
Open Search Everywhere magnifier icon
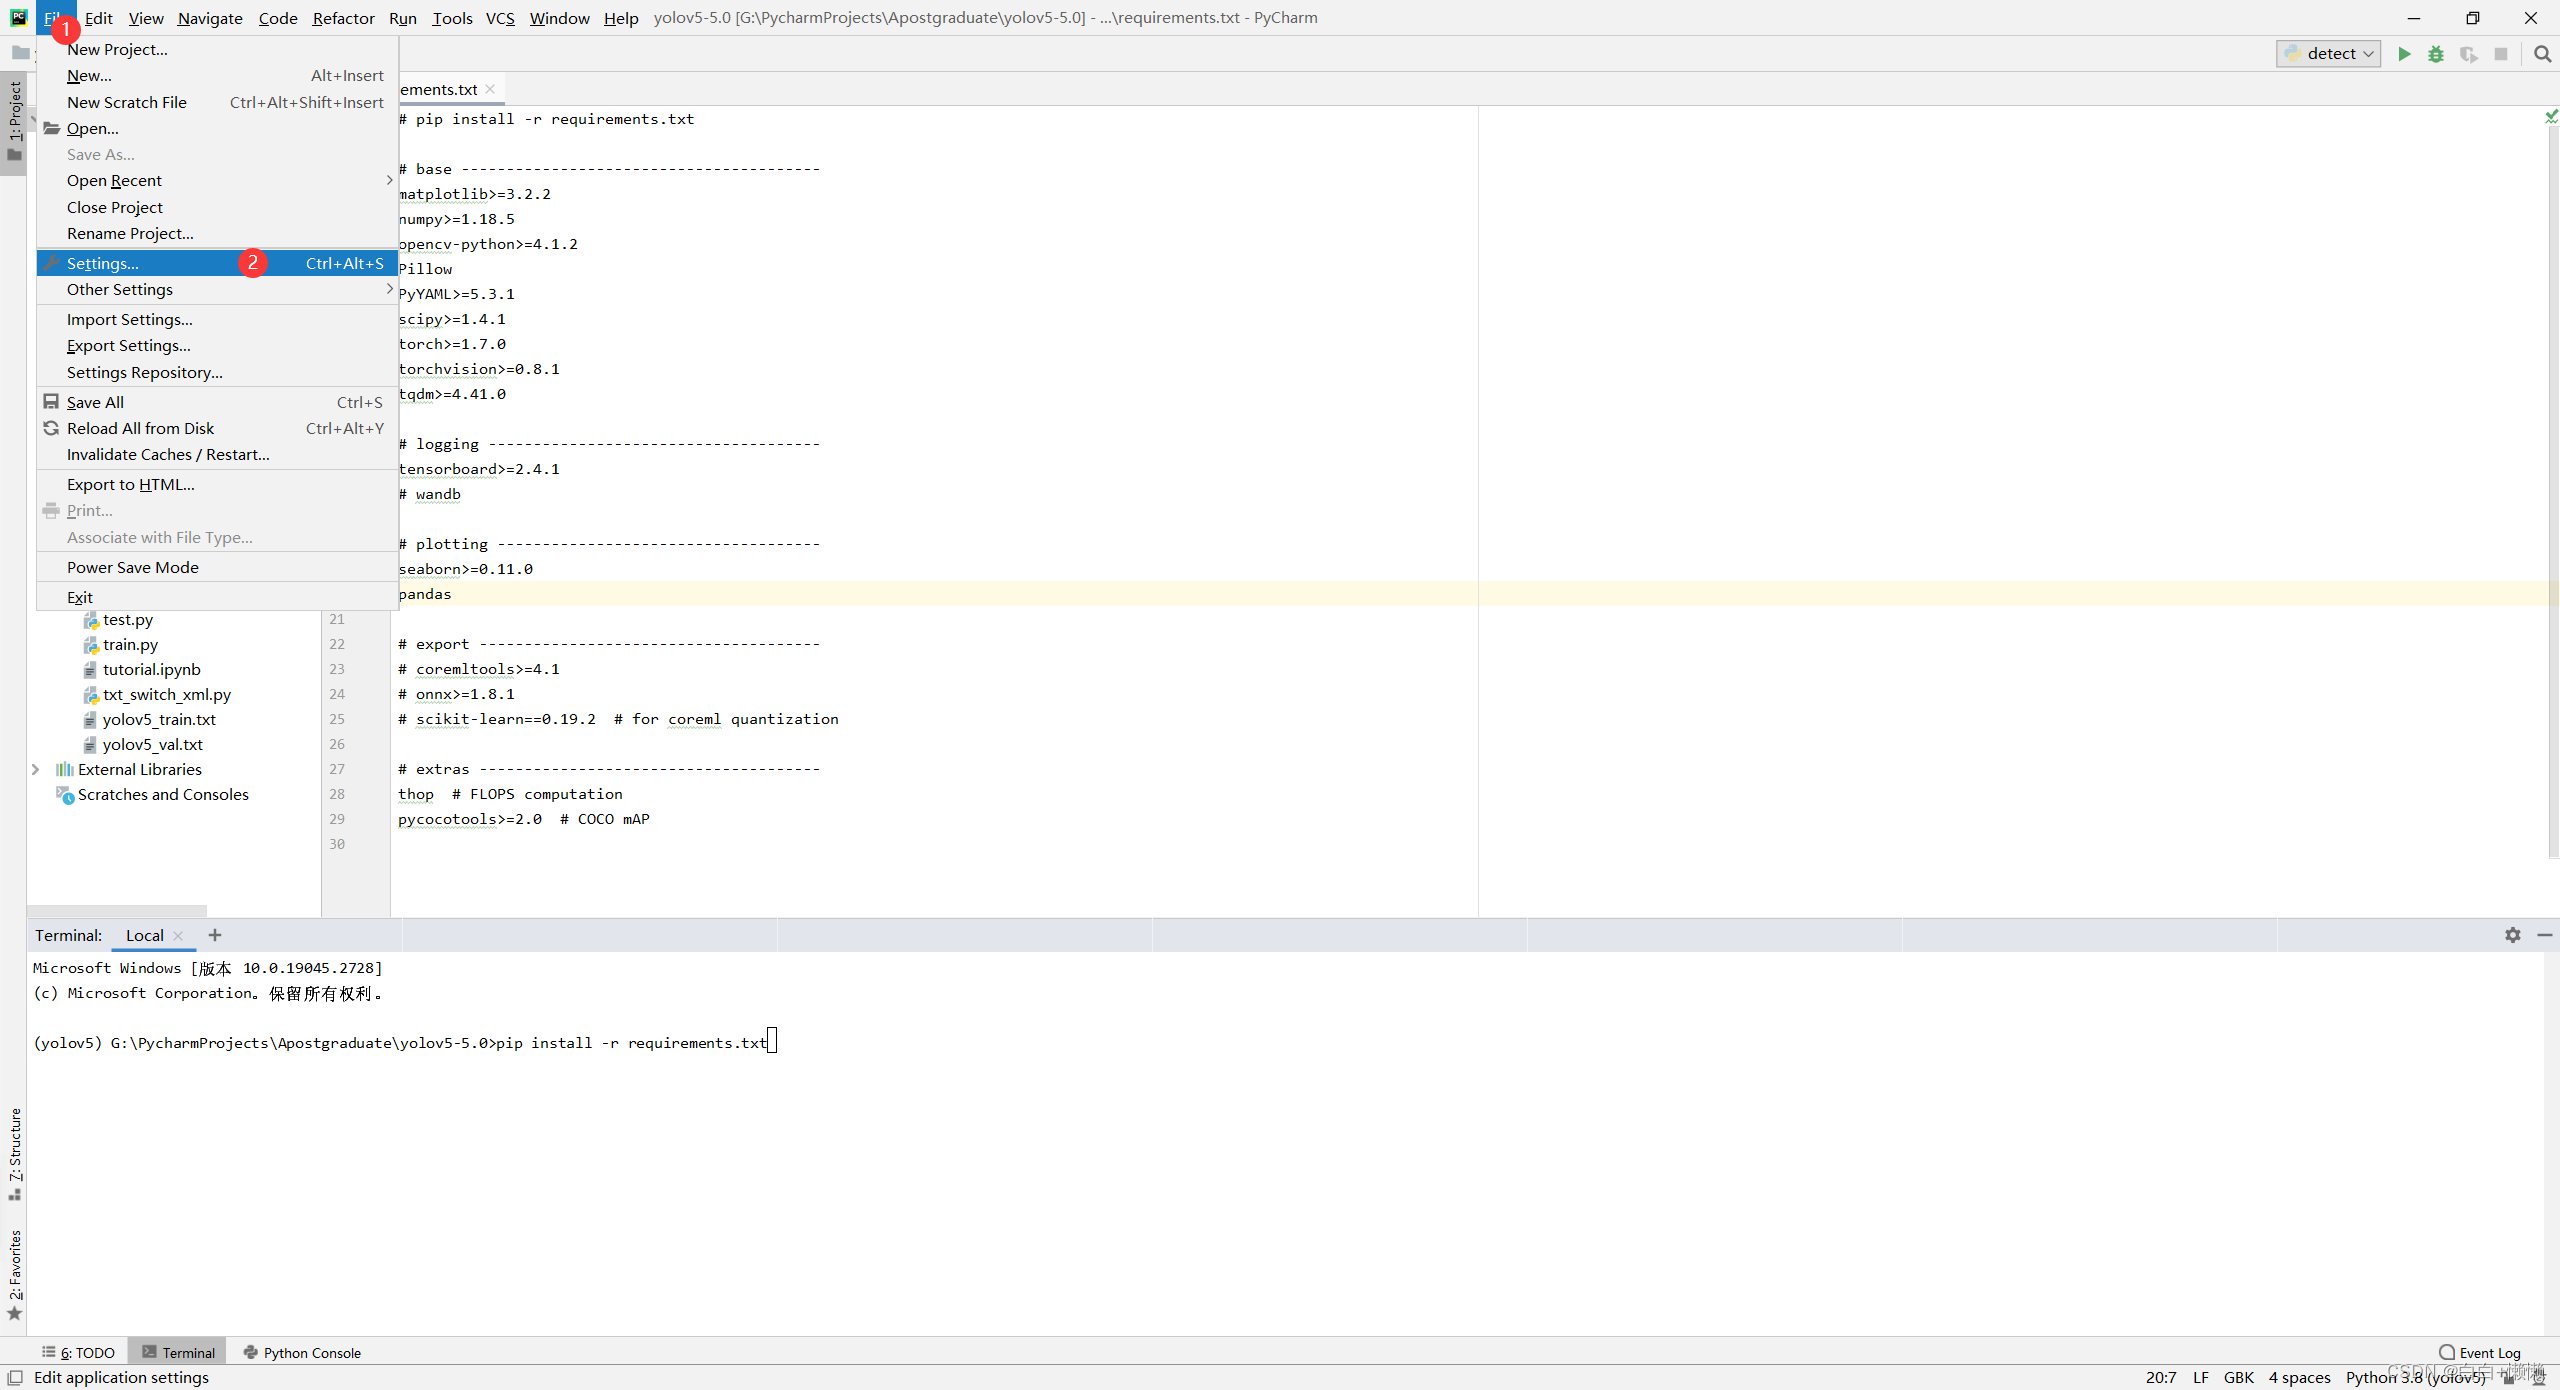click(2542, 54)
